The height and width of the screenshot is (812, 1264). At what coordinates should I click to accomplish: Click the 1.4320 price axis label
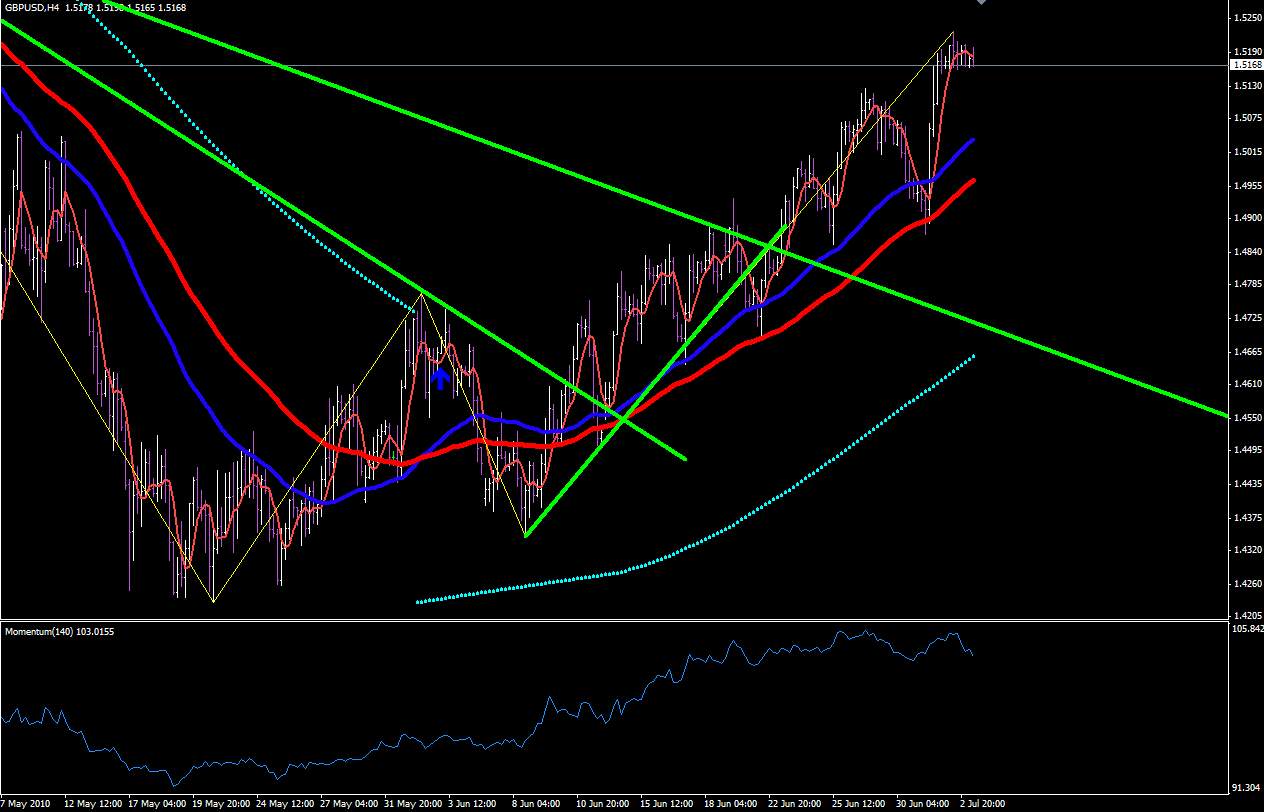tap(1247, 551)
